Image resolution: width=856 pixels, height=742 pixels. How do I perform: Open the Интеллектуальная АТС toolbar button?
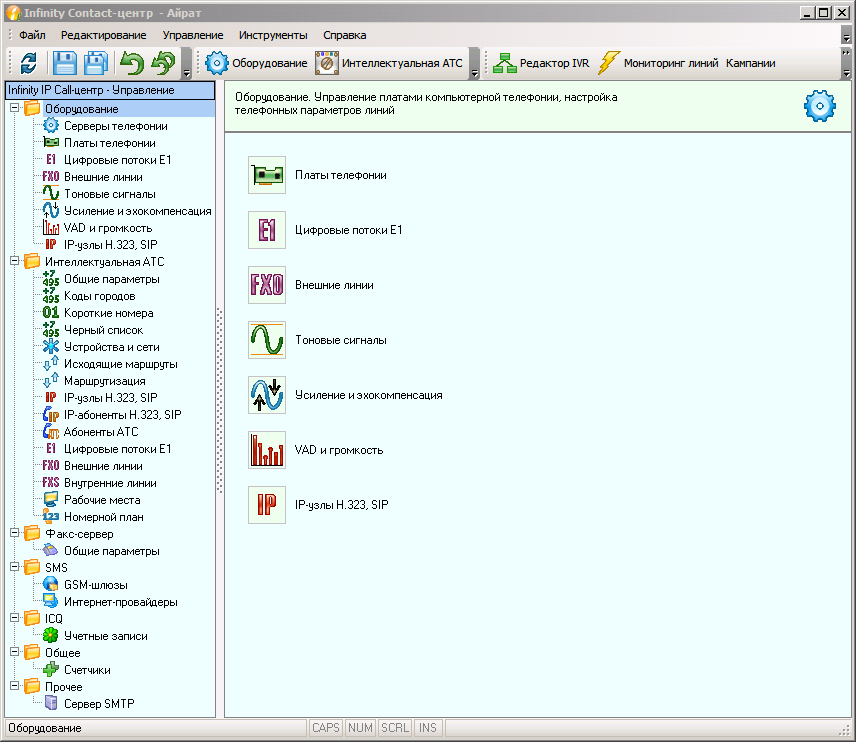[389, 63]
